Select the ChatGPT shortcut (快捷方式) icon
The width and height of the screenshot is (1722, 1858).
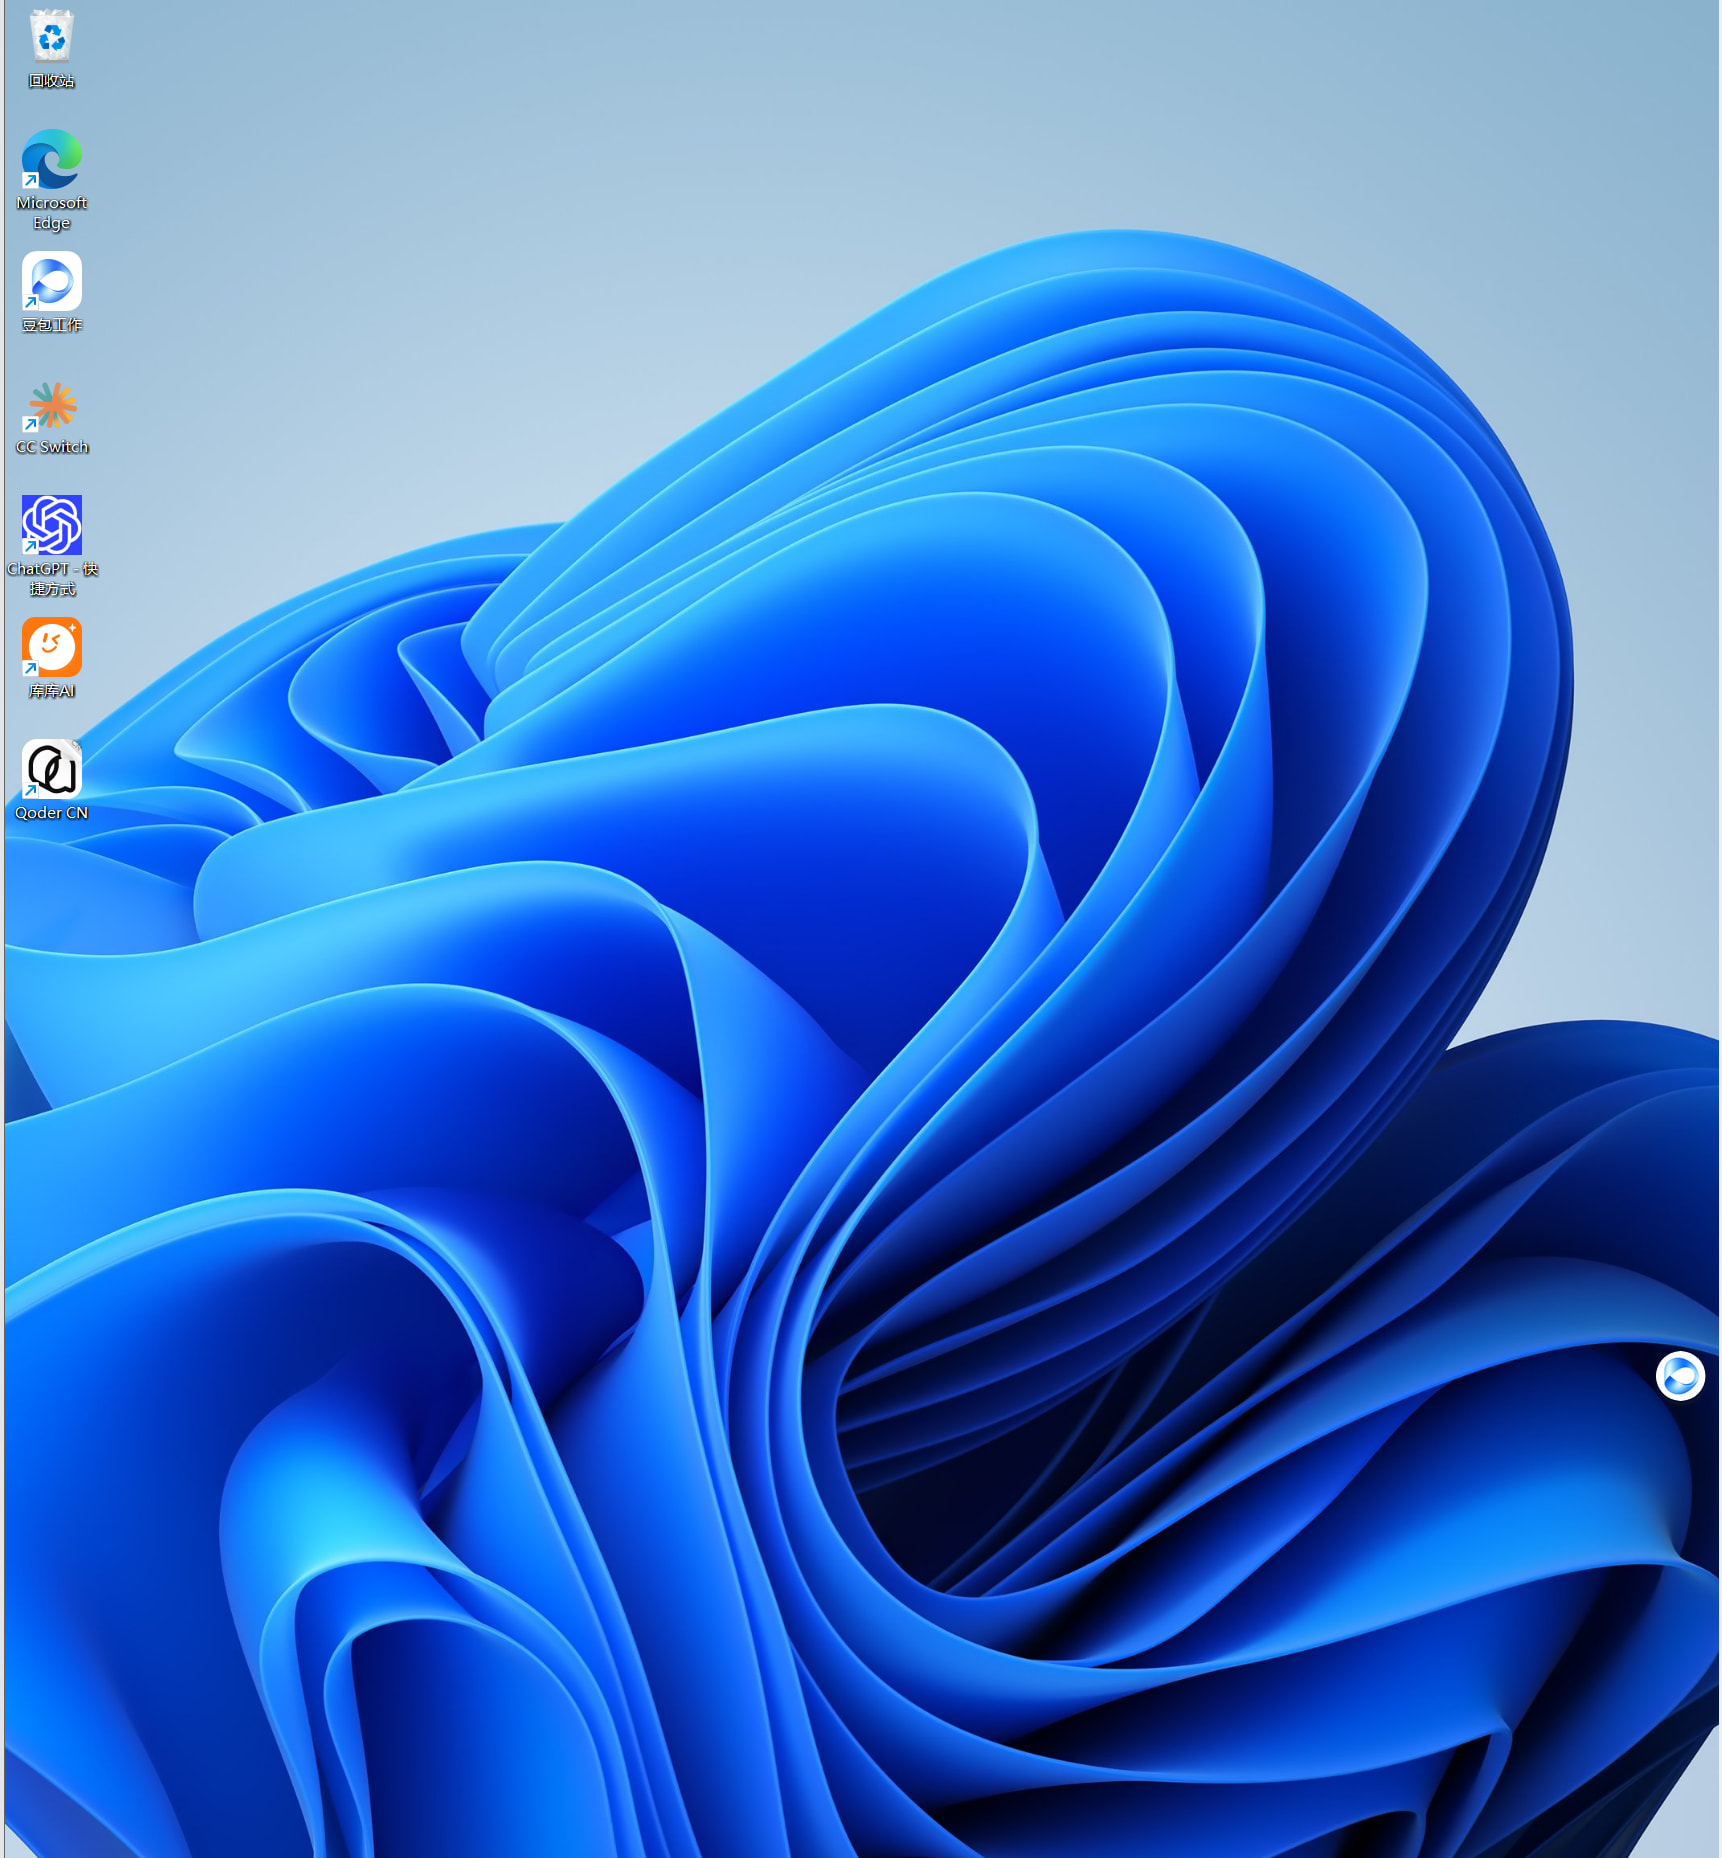click(x=51, y=525)
